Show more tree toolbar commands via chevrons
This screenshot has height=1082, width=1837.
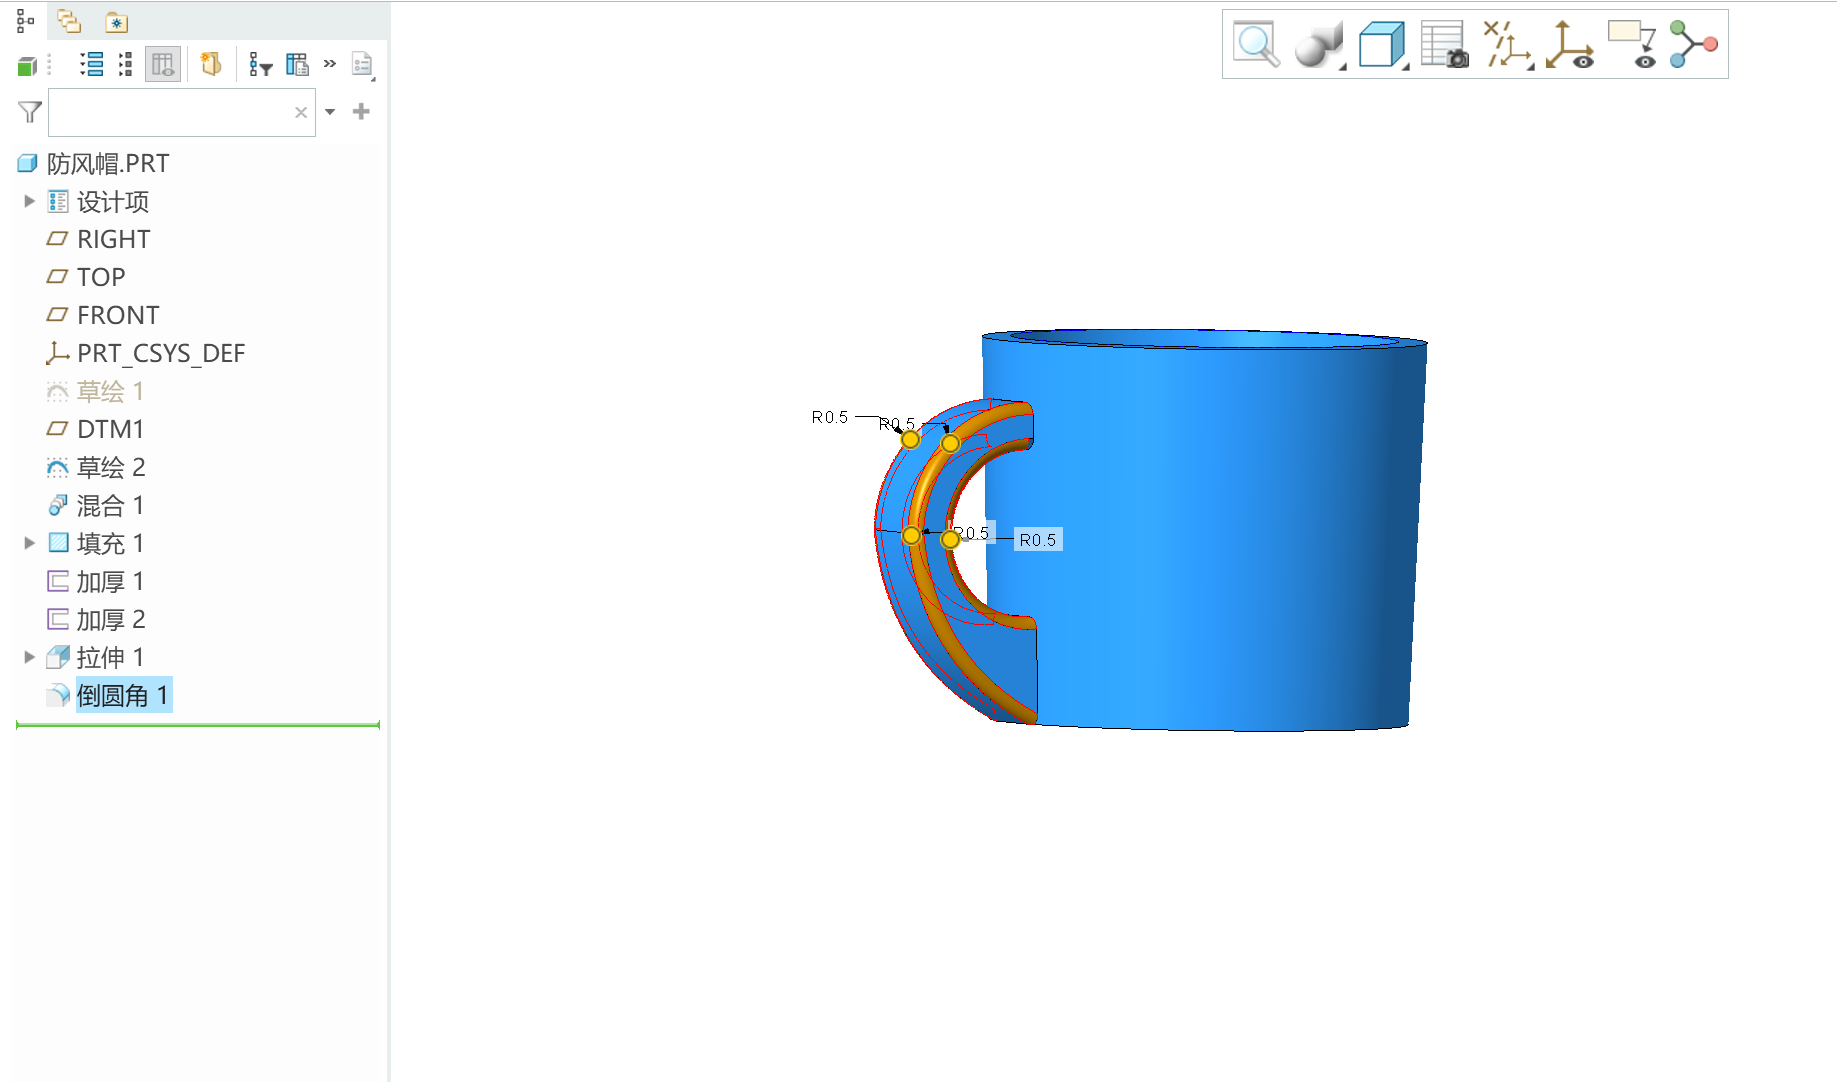tap(330, 64)
